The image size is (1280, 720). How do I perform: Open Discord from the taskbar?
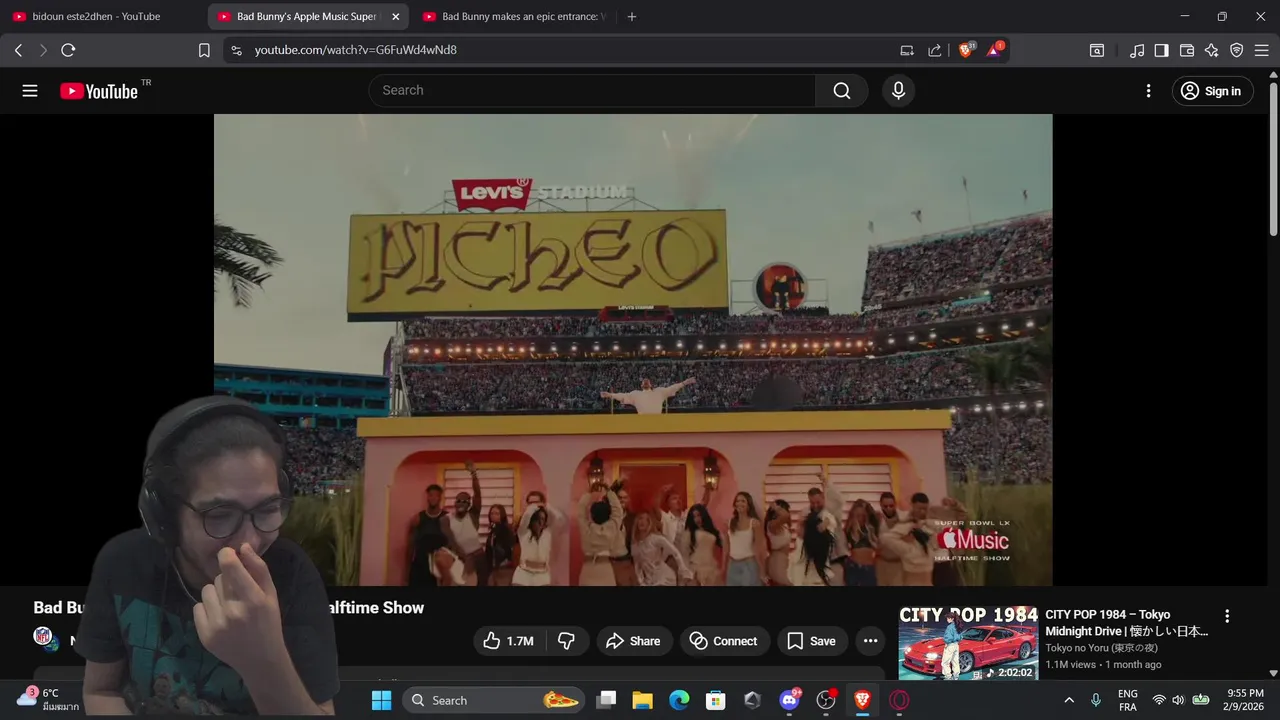[789, 700]
